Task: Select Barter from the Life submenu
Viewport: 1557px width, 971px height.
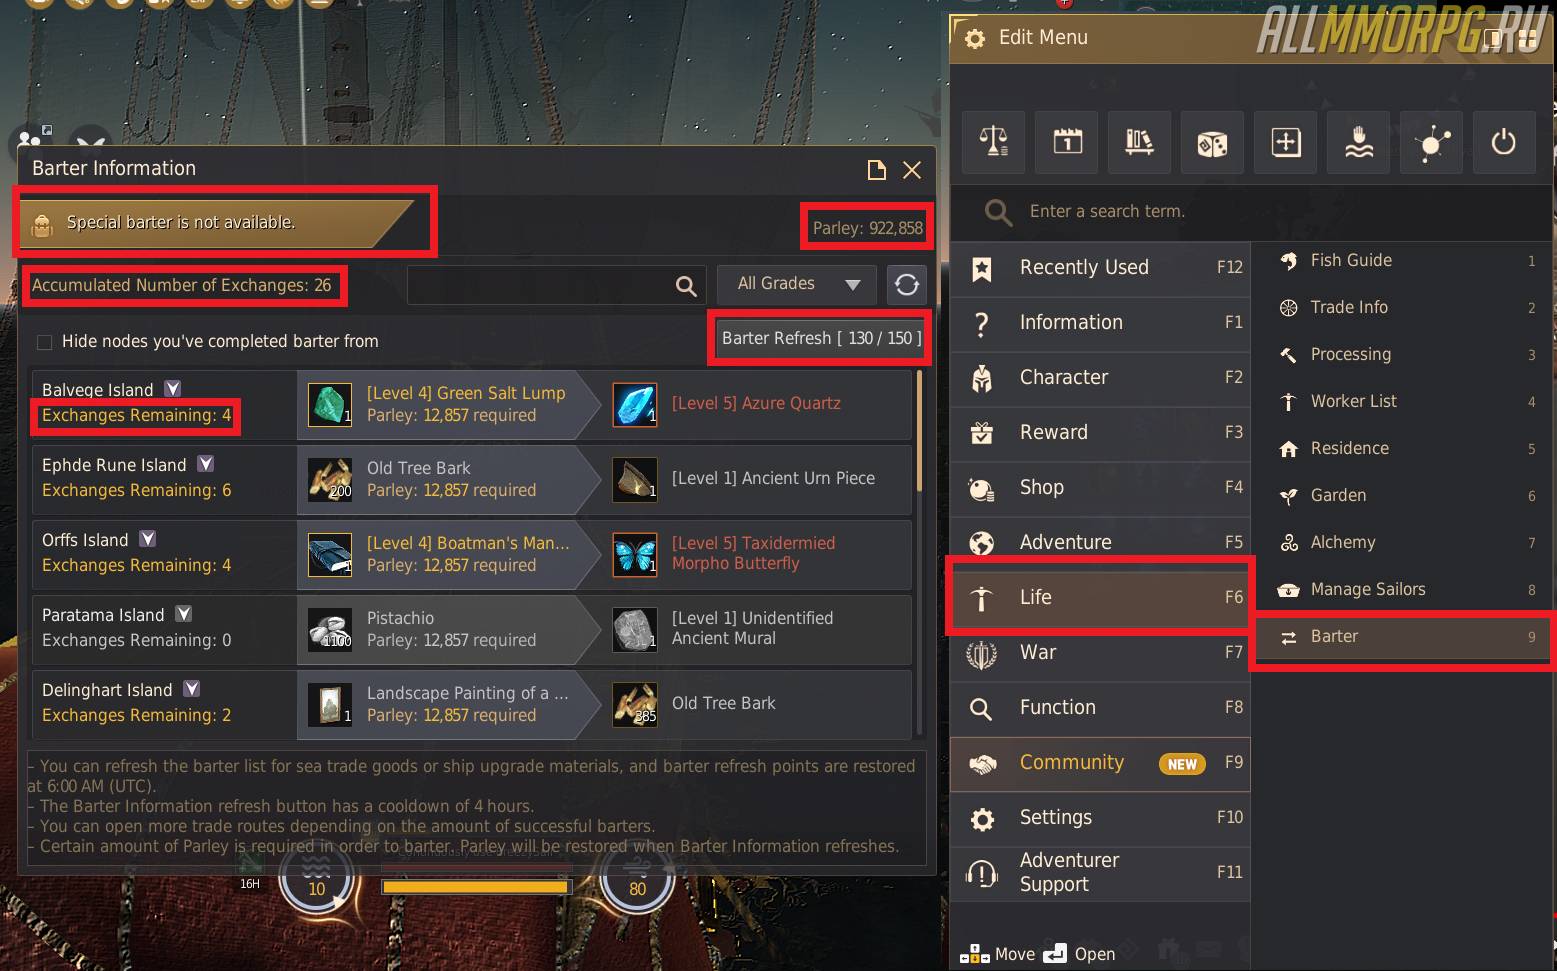Action: click(1402, 637)
